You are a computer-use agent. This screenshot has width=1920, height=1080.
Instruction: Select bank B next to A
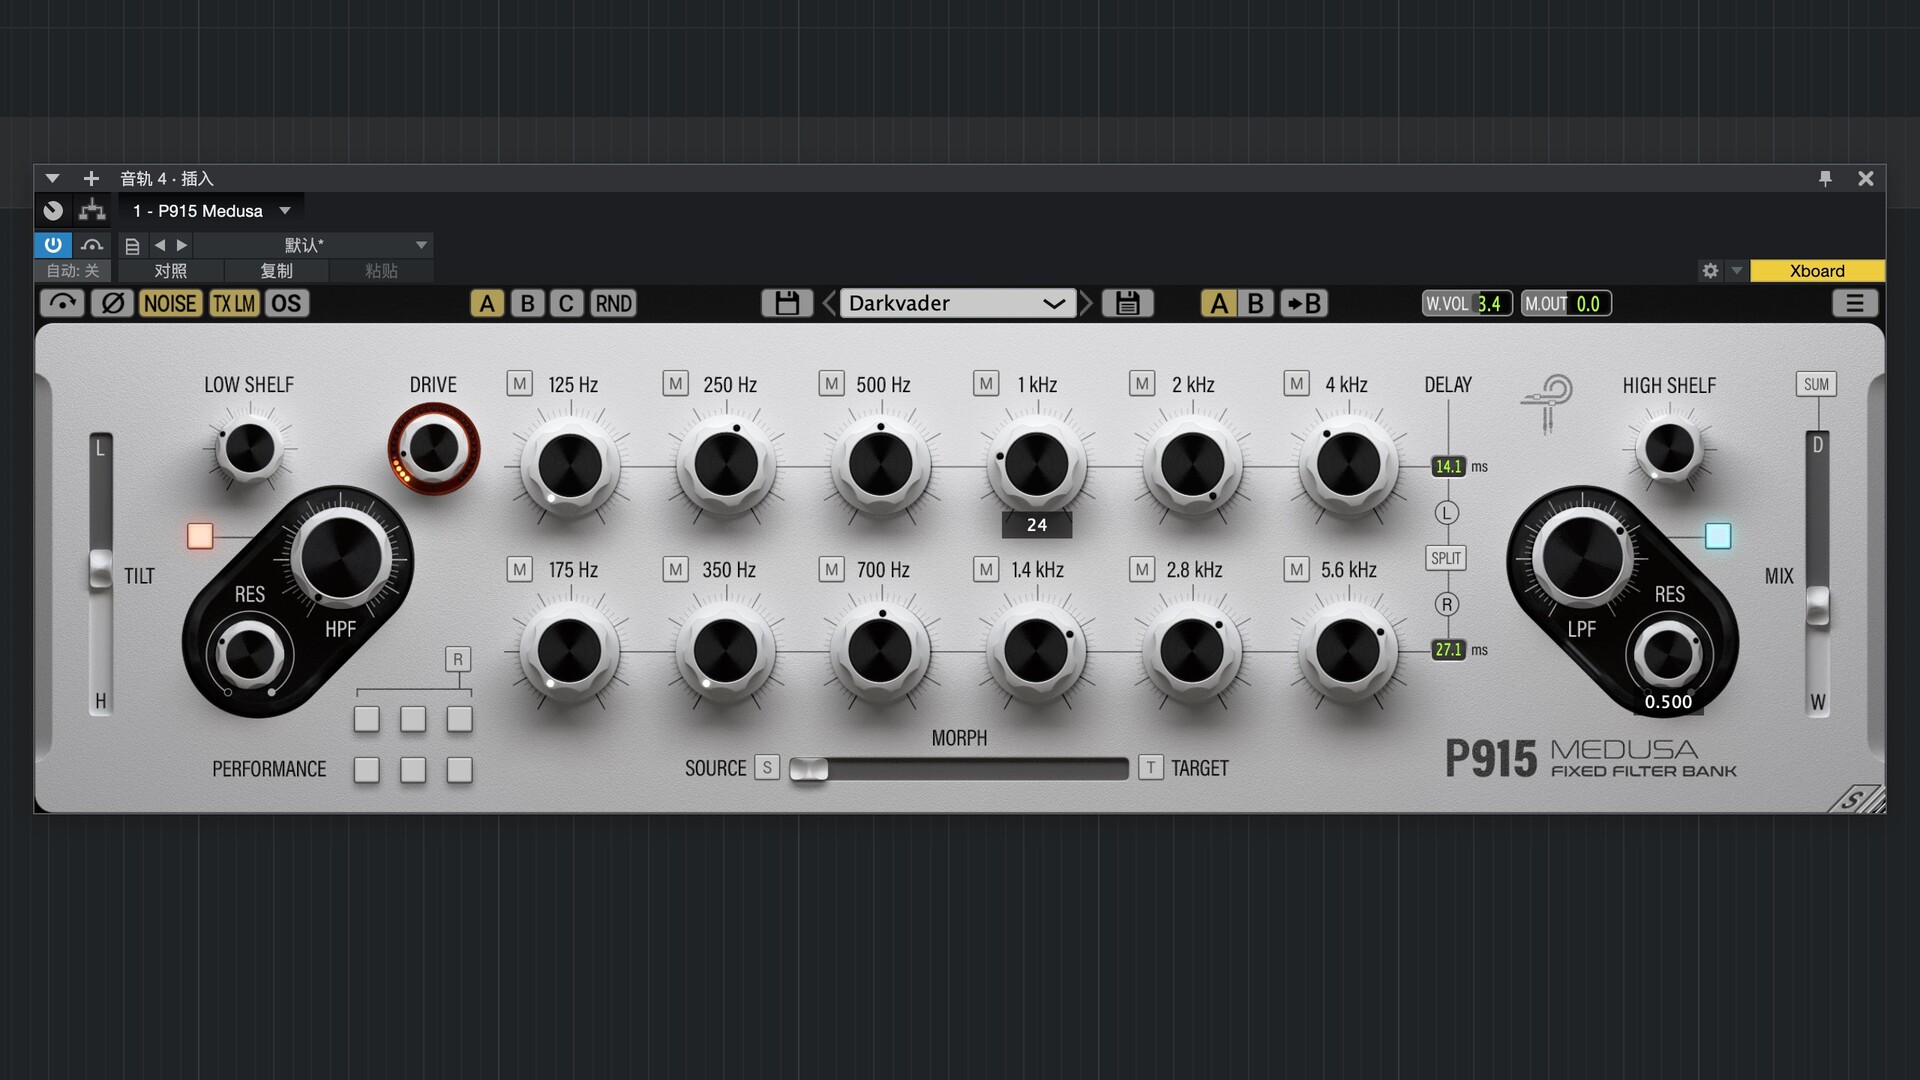pyautogui.click(x=527, y=303)
